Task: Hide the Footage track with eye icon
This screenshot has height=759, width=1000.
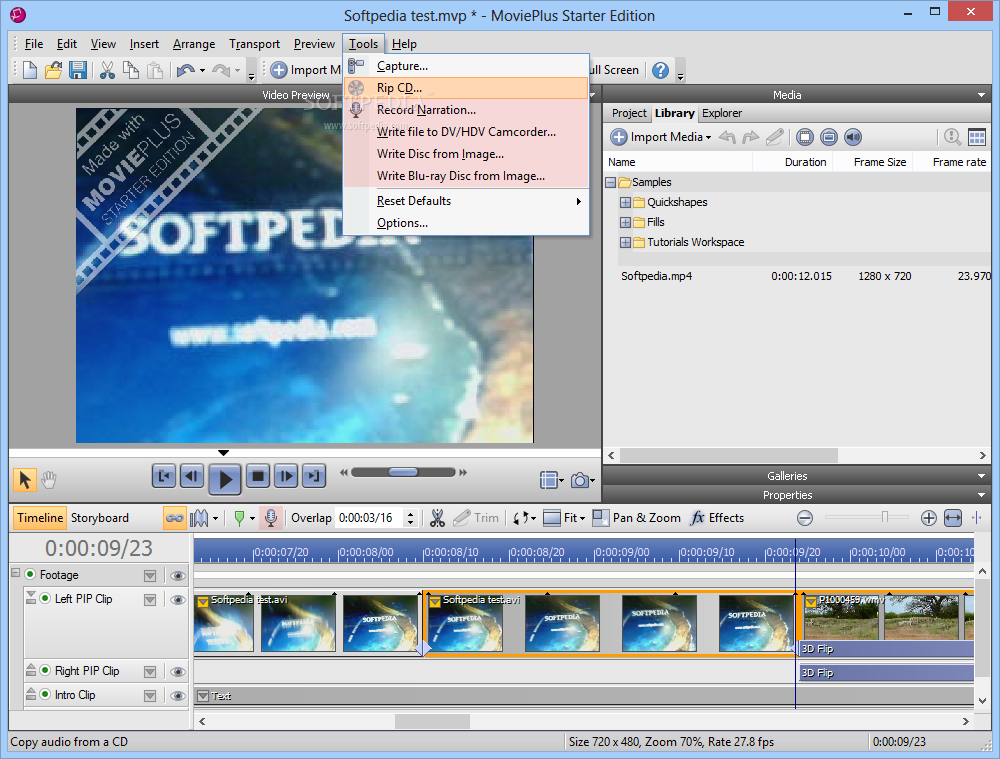Action: tap(178, 576)
